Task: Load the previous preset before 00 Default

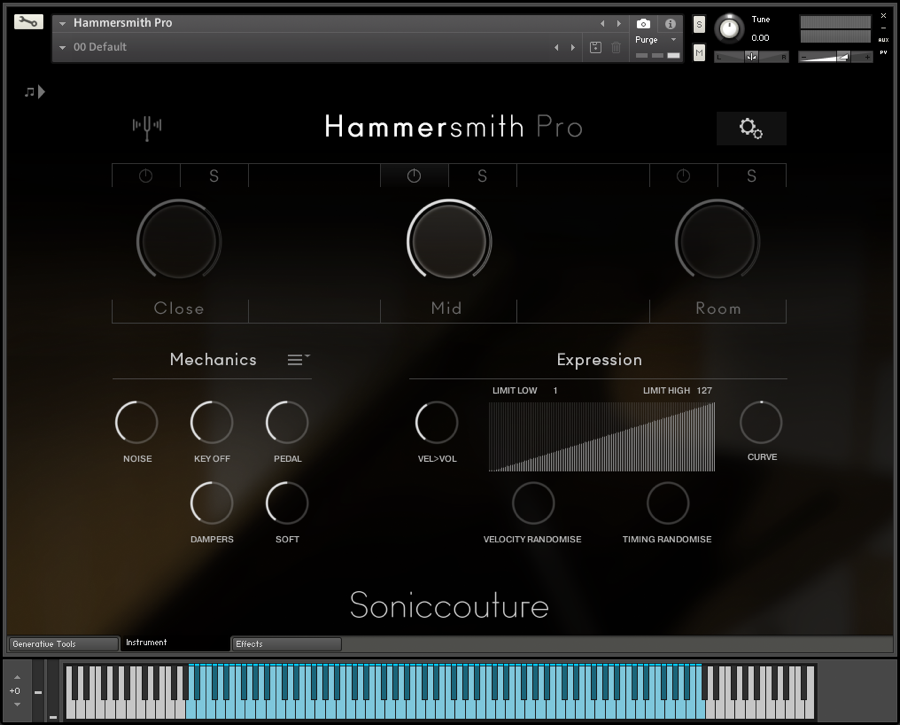Action: click(556, 48)
